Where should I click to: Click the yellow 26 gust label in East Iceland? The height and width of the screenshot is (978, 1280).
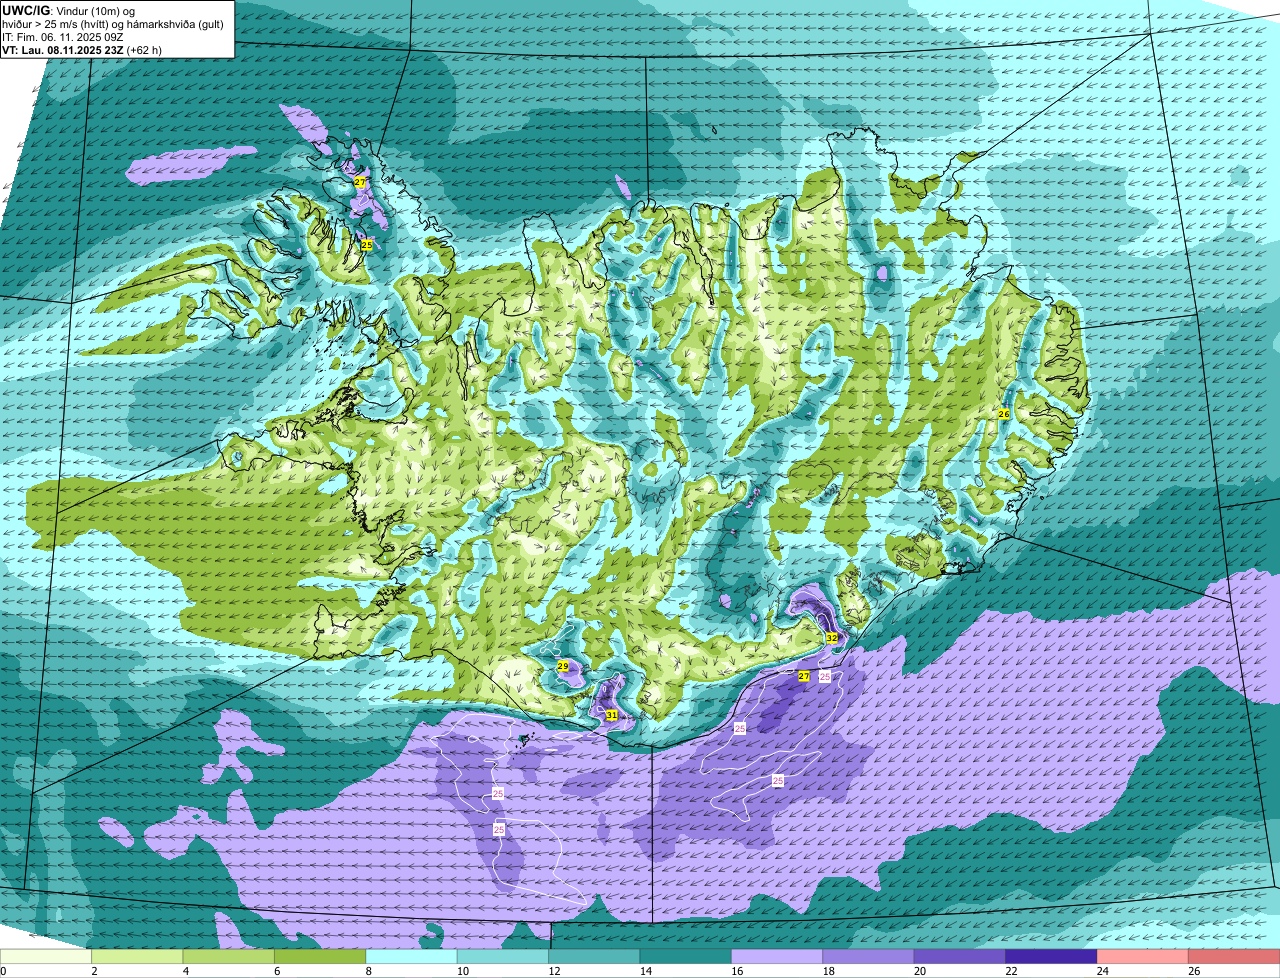point(1004,413)
